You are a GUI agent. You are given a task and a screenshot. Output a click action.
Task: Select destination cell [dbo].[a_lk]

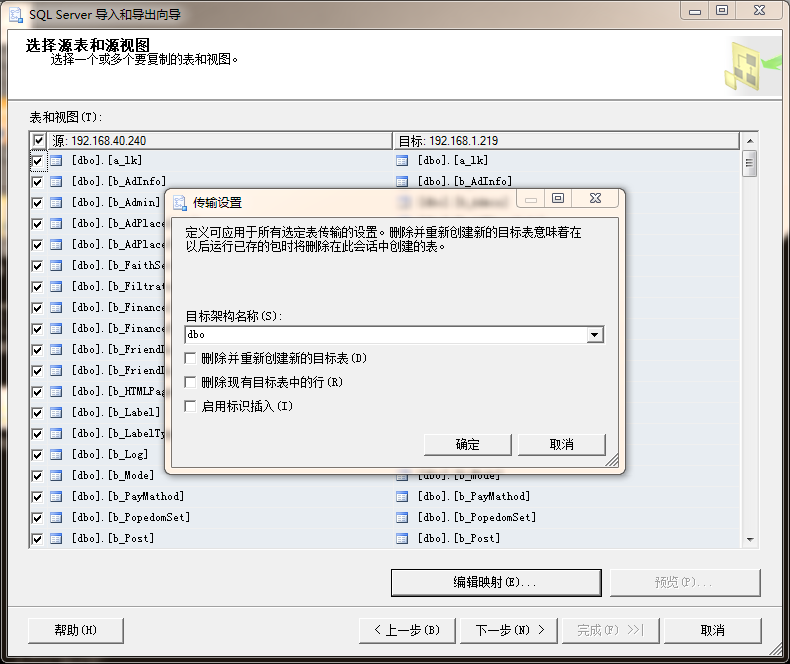[x=453, y=161]
